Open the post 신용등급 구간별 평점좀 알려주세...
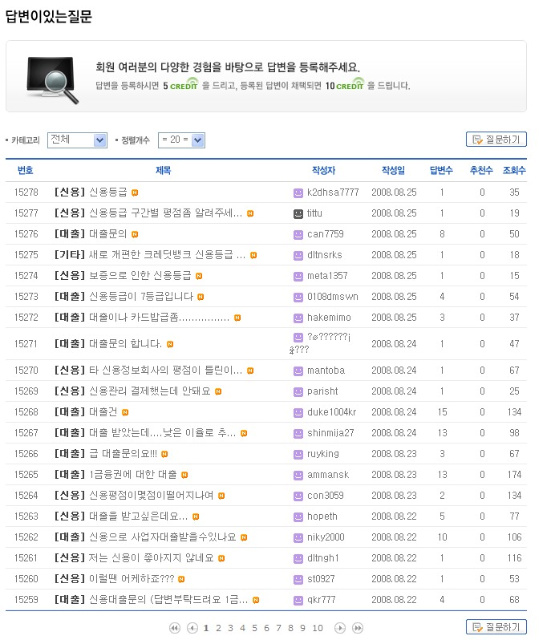 coord(166,213)
